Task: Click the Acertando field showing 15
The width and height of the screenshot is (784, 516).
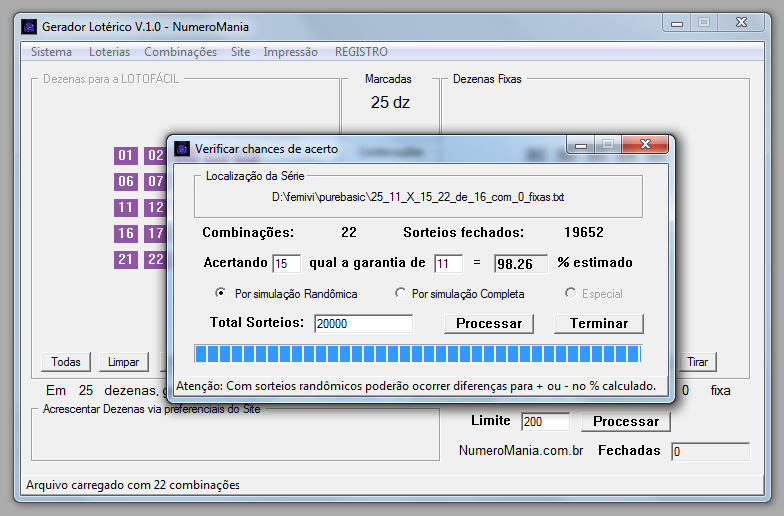Action: click(286, 264)
